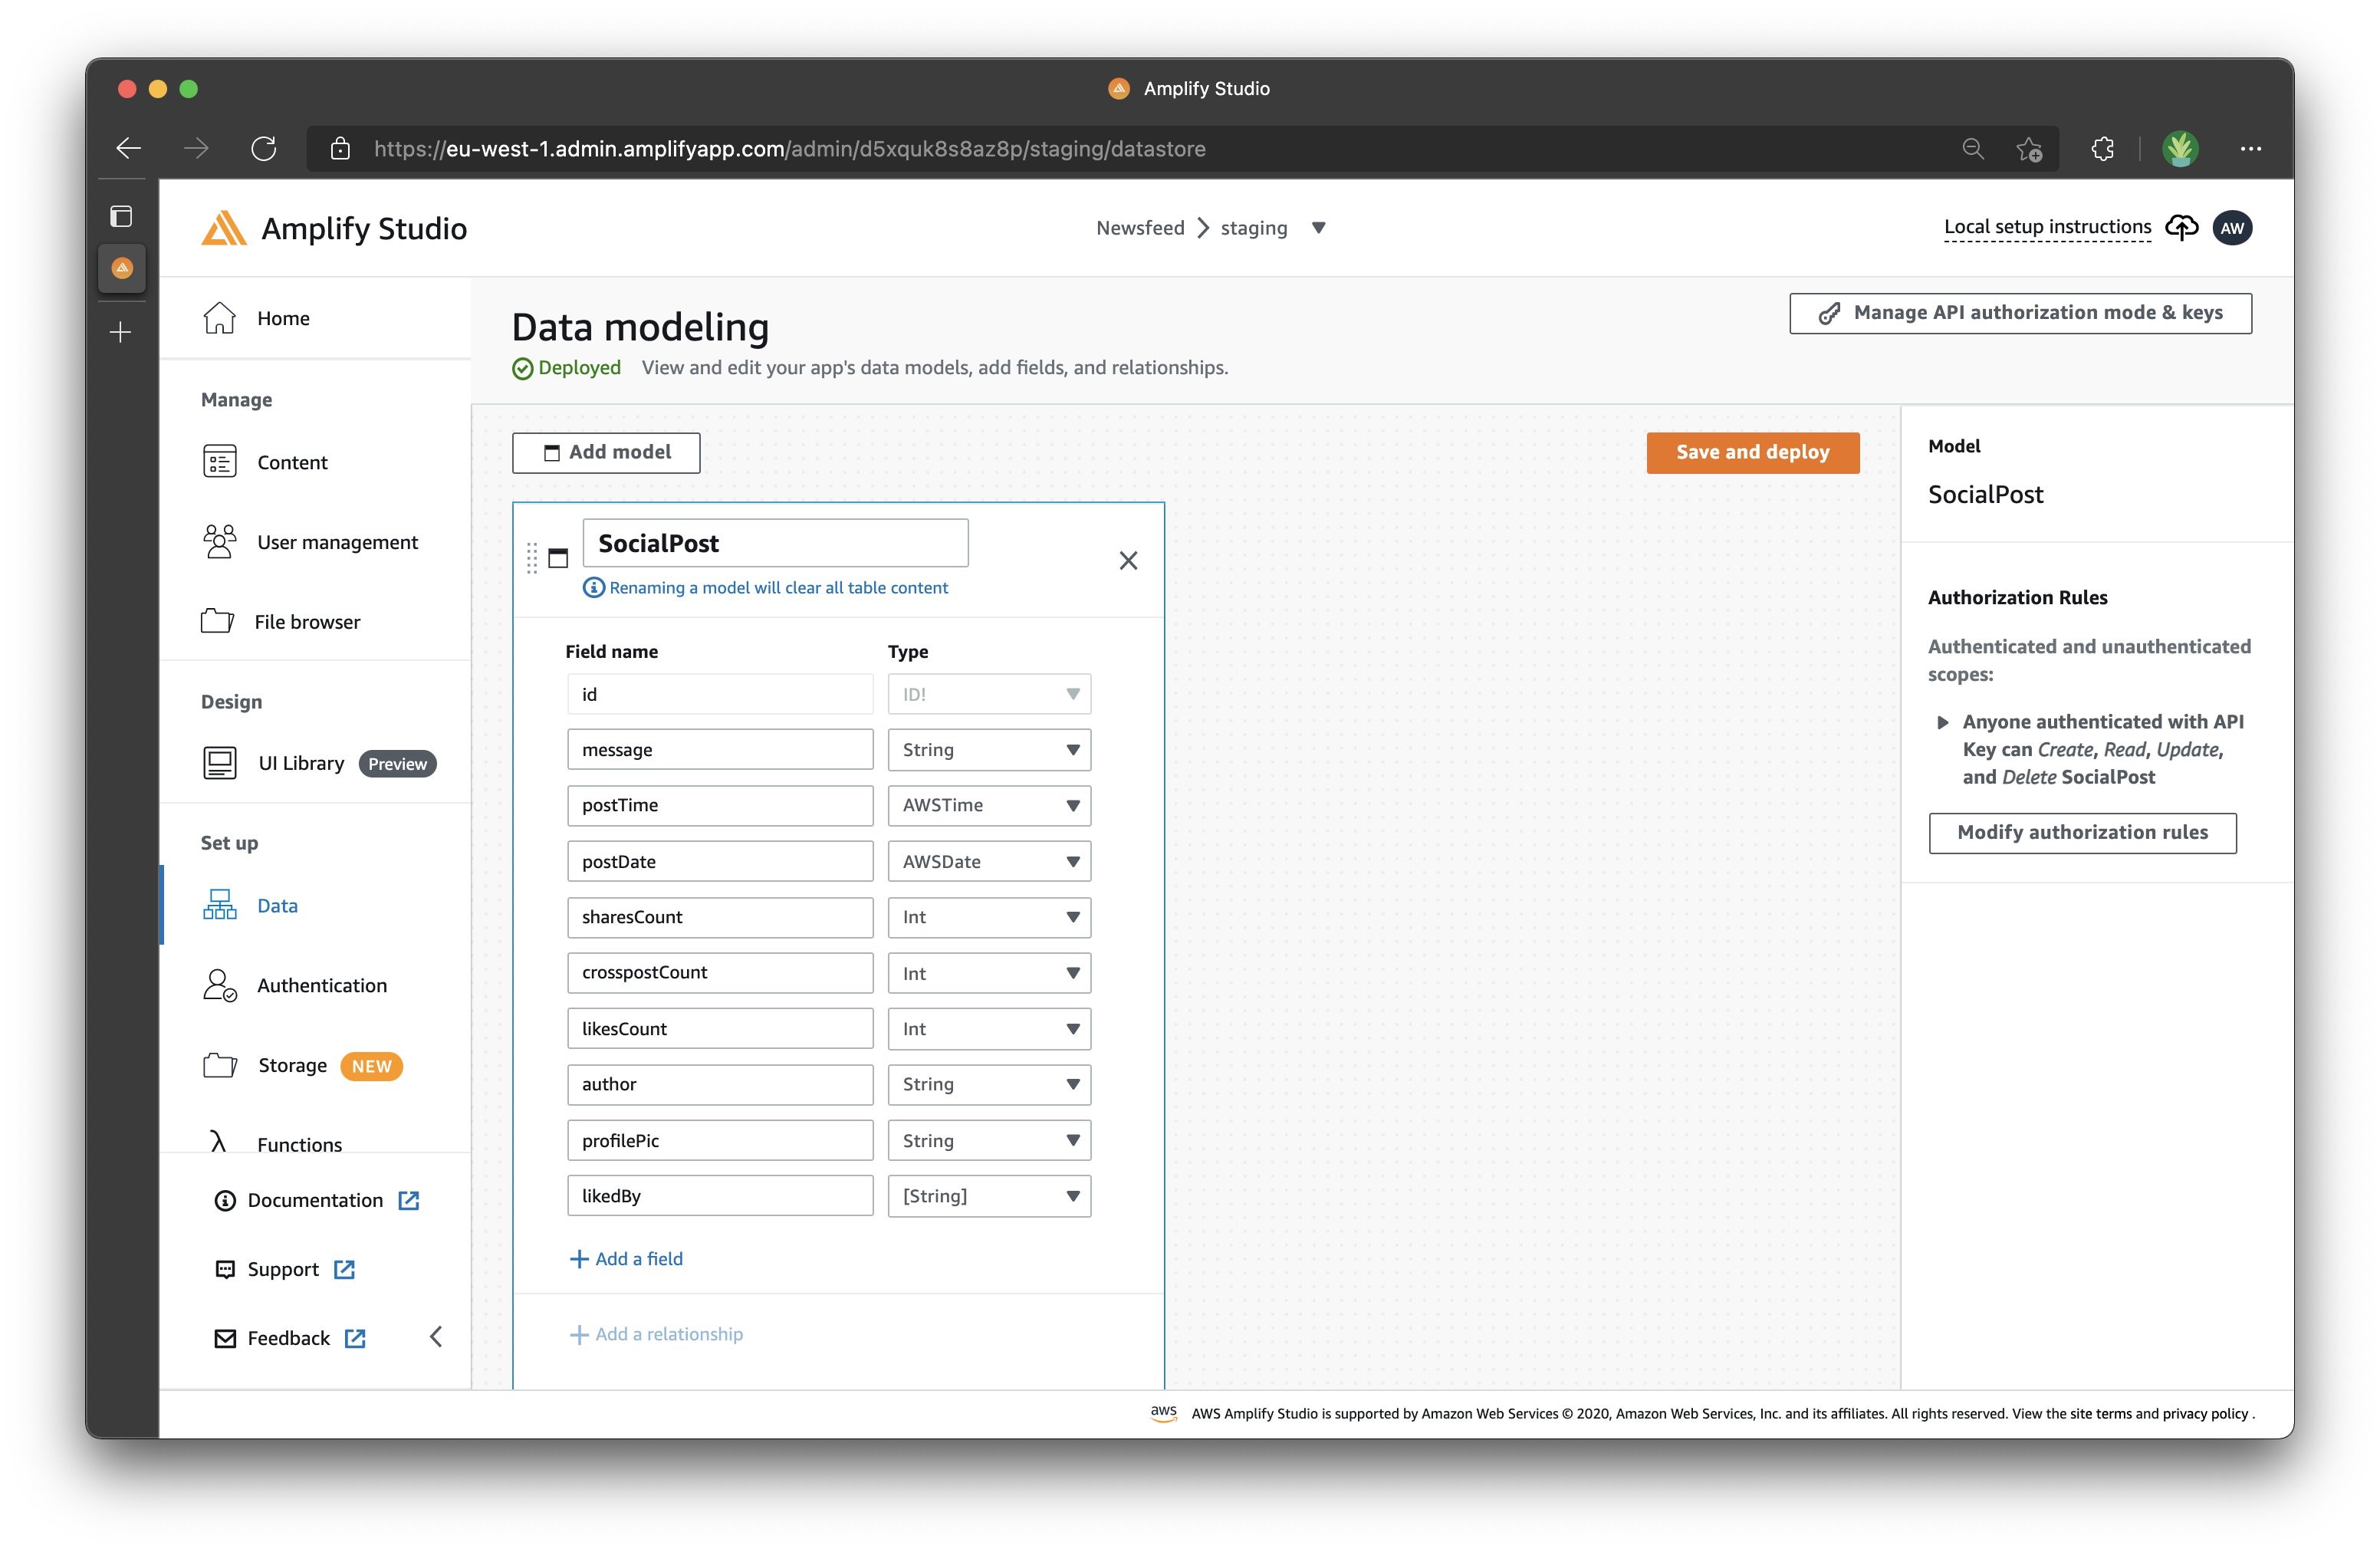Open Modify authorization rules
The width and height of the screenshot is (2380, 1552).
pyautogui.click(x=2082, y=832)
